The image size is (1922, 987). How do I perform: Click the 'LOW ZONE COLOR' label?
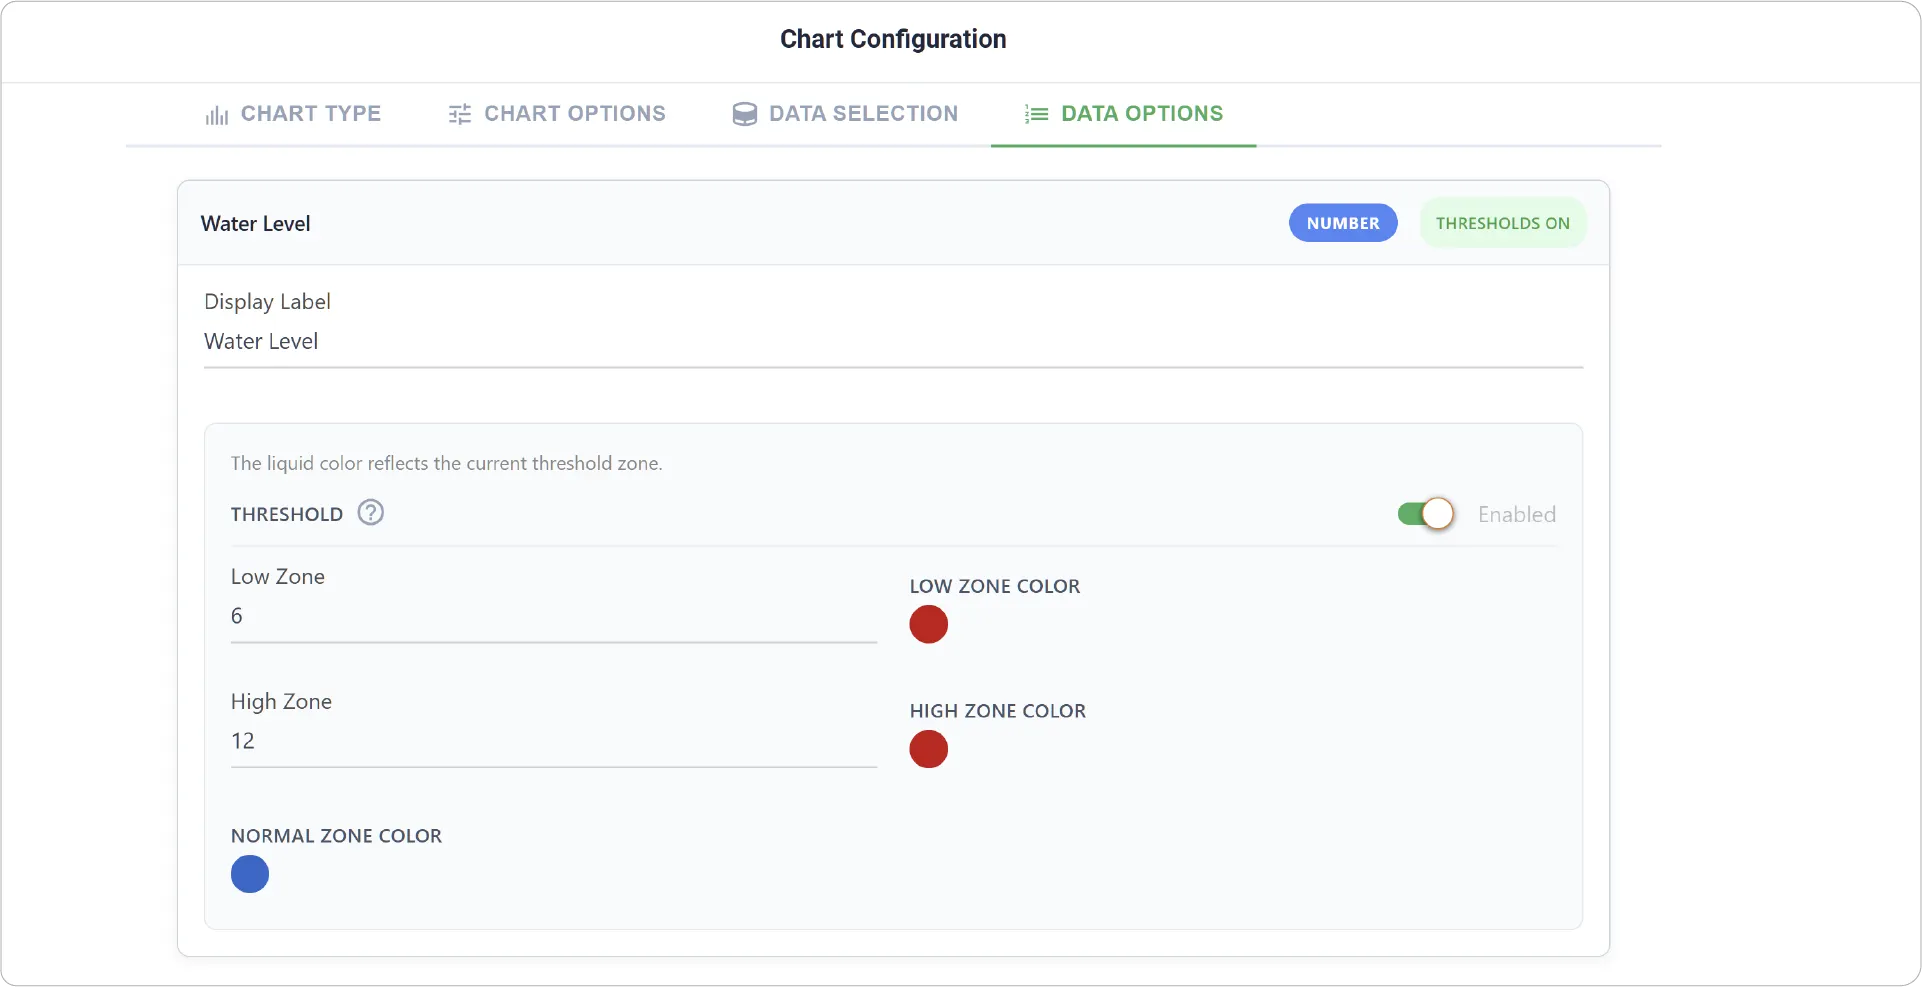tap(995, 587)
